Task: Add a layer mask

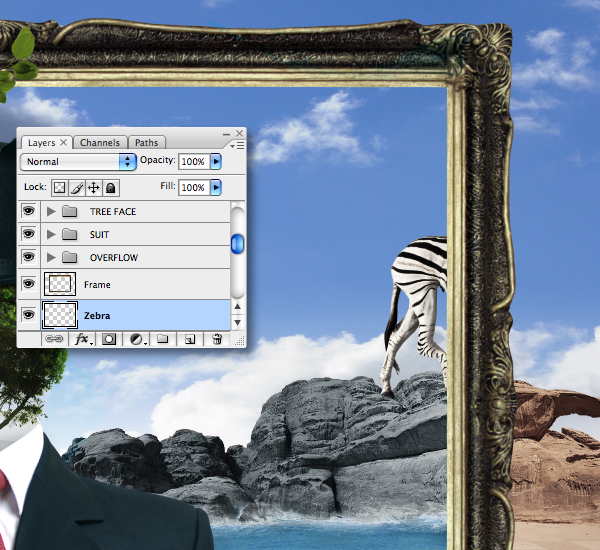Action: [109, 339]
